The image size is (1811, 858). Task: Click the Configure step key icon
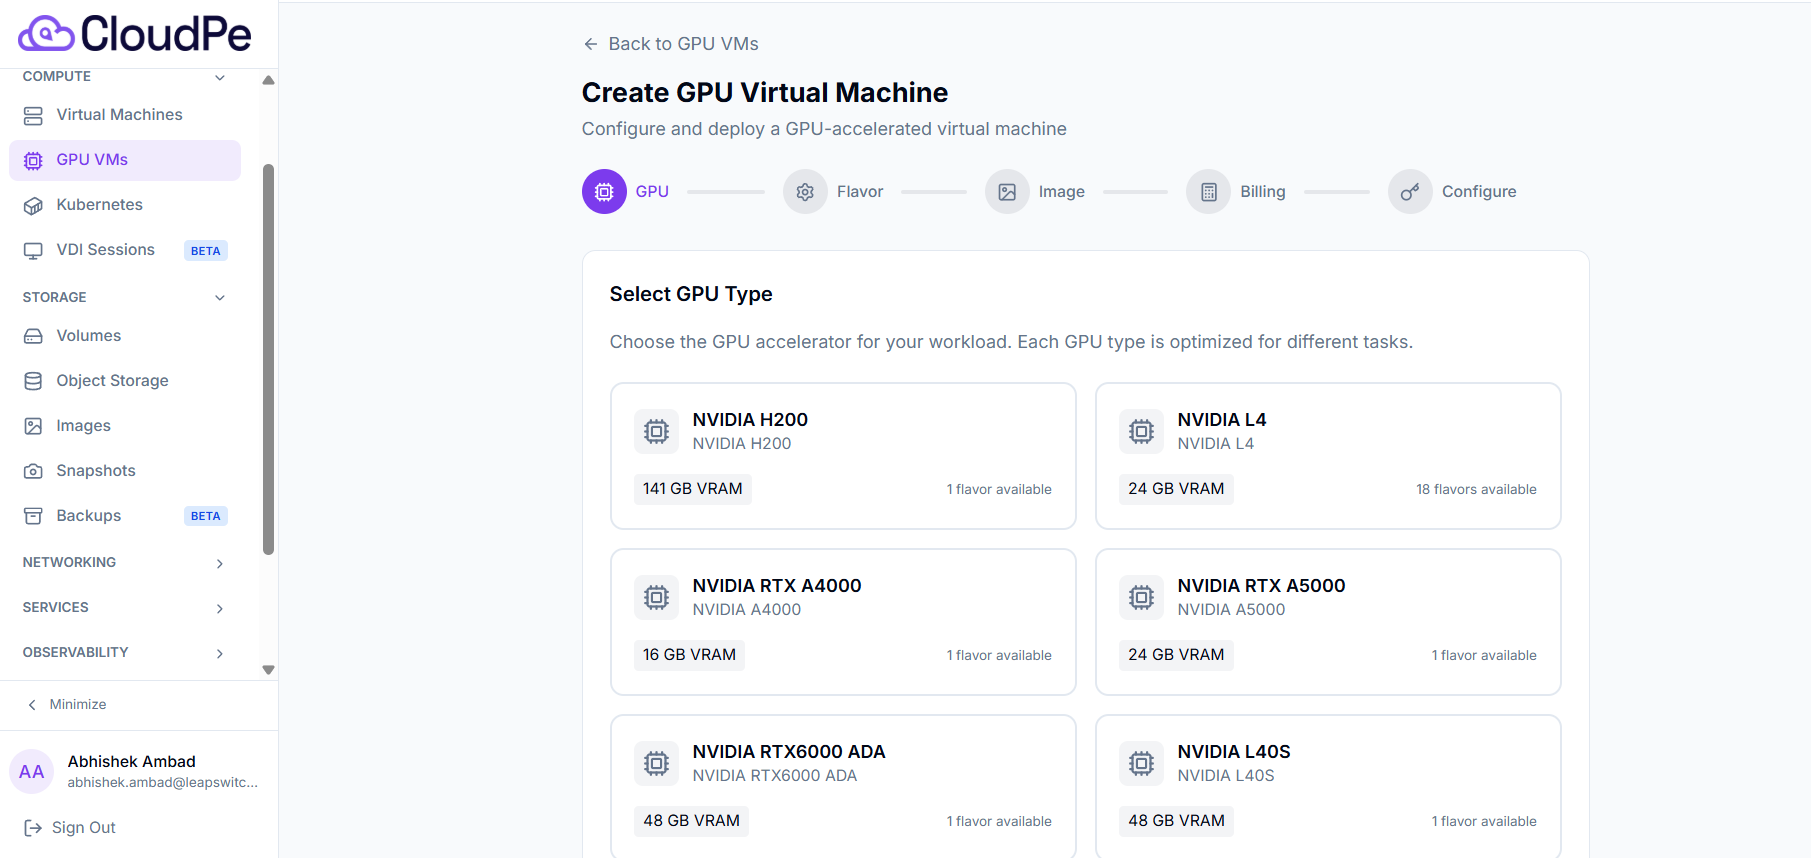[1410, 192]
